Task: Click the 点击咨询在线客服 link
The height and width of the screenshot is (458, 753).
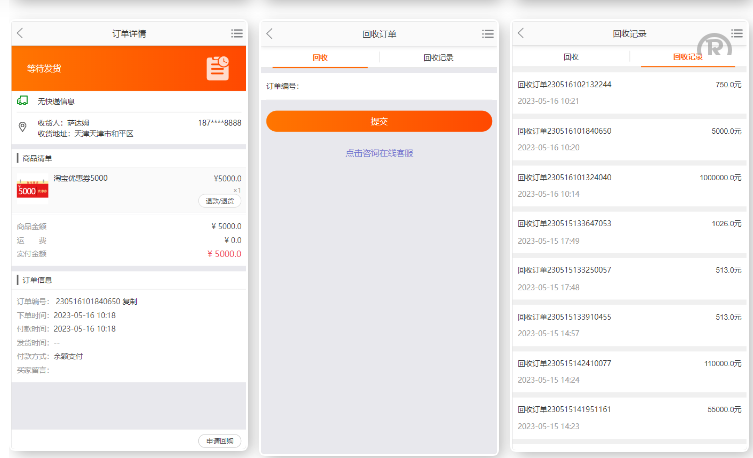Action: click(379, 153)
